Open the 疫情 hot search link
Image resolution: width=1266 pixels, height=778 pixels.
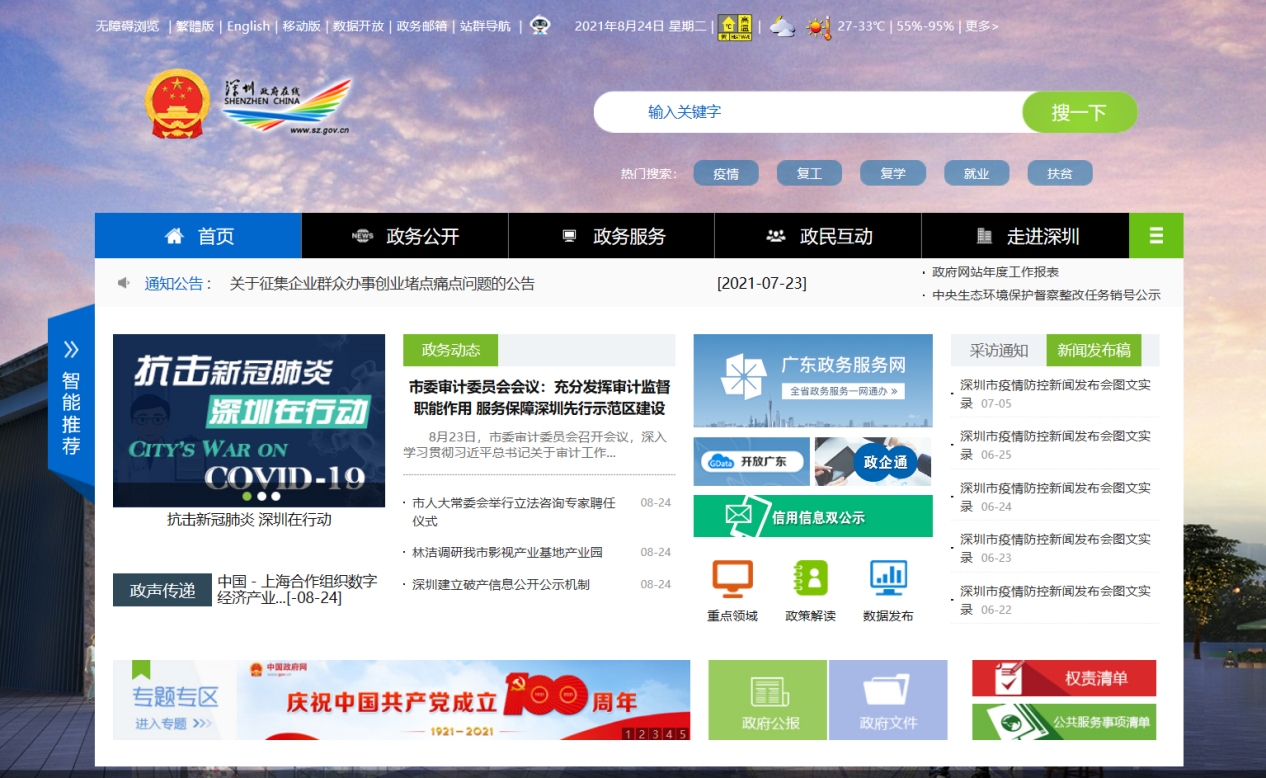pyautogui.click(x=726, y=173)
